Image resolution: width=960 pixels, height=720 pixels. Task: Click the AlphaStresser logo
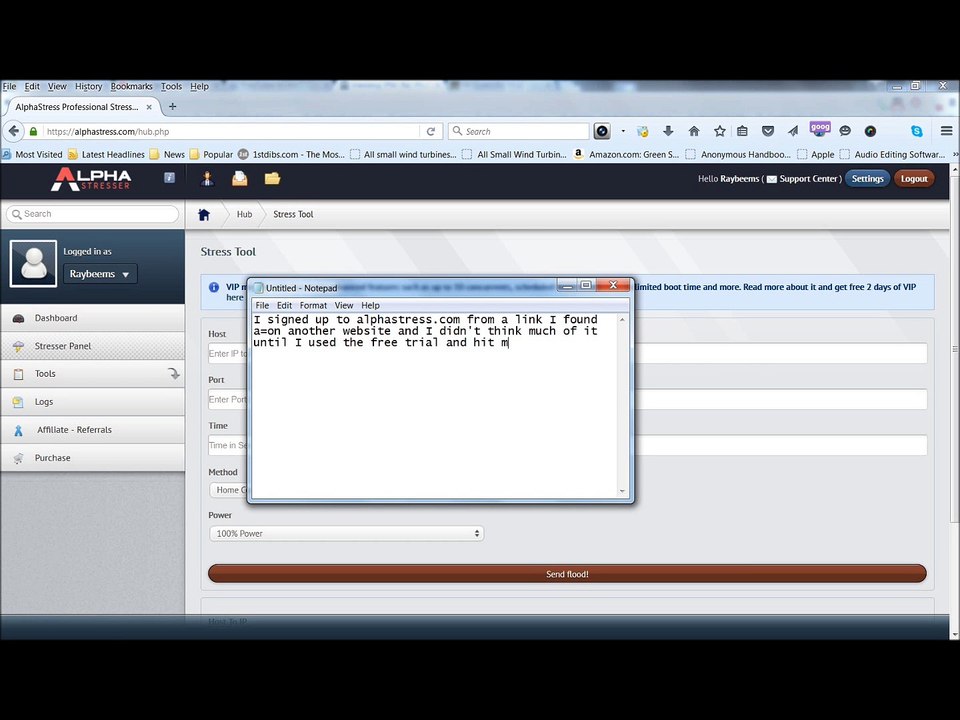tap(91, 179)
